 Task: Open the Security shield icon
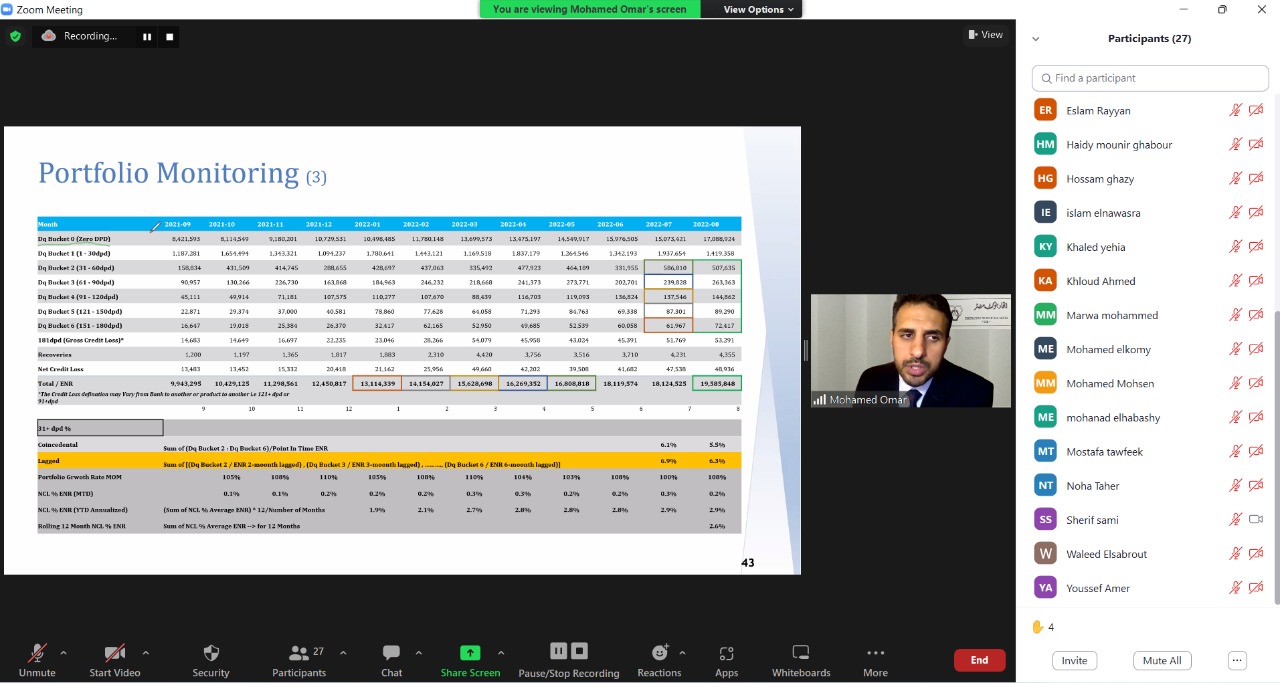pos(210,653)
